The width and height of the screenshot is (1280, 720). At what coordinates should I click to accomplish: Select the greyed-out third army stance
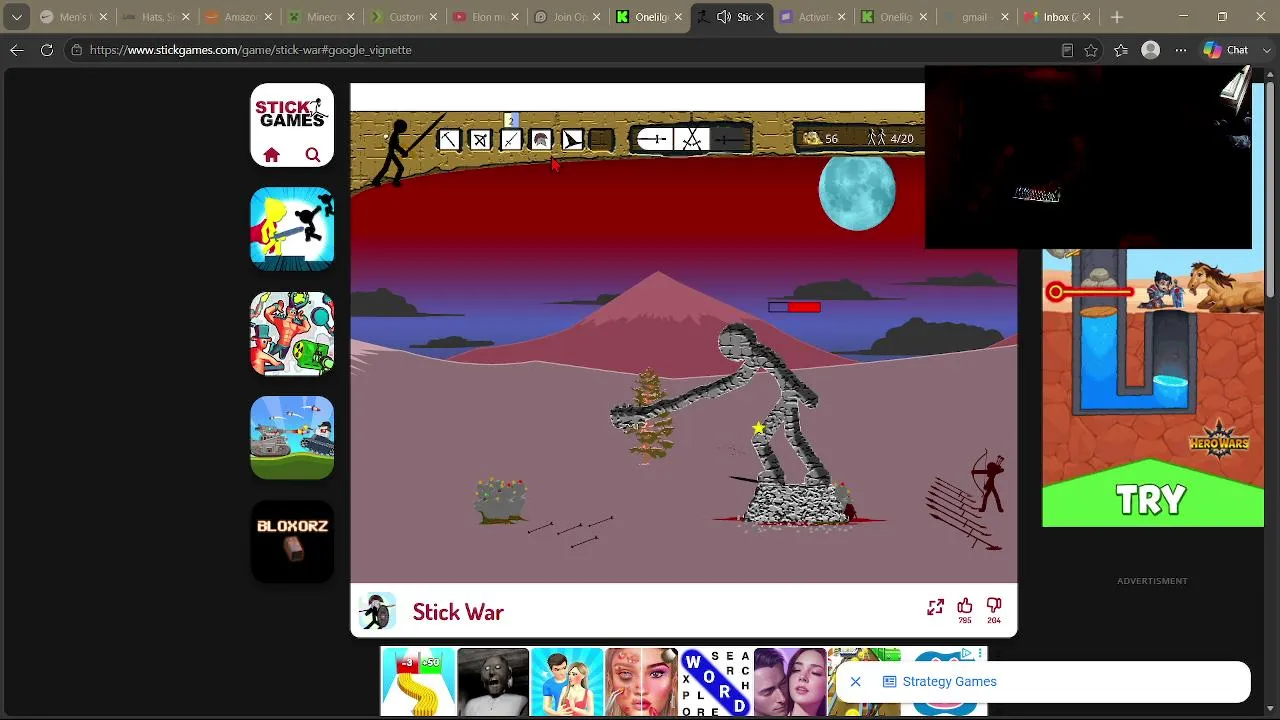[730, 140]
